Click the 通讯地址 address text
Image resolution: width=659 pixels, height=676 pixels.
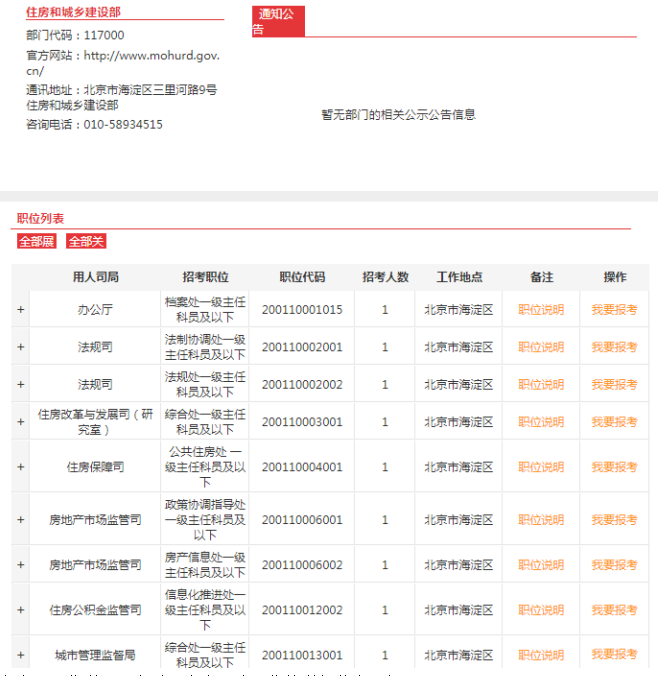click(x=122, y=97)
